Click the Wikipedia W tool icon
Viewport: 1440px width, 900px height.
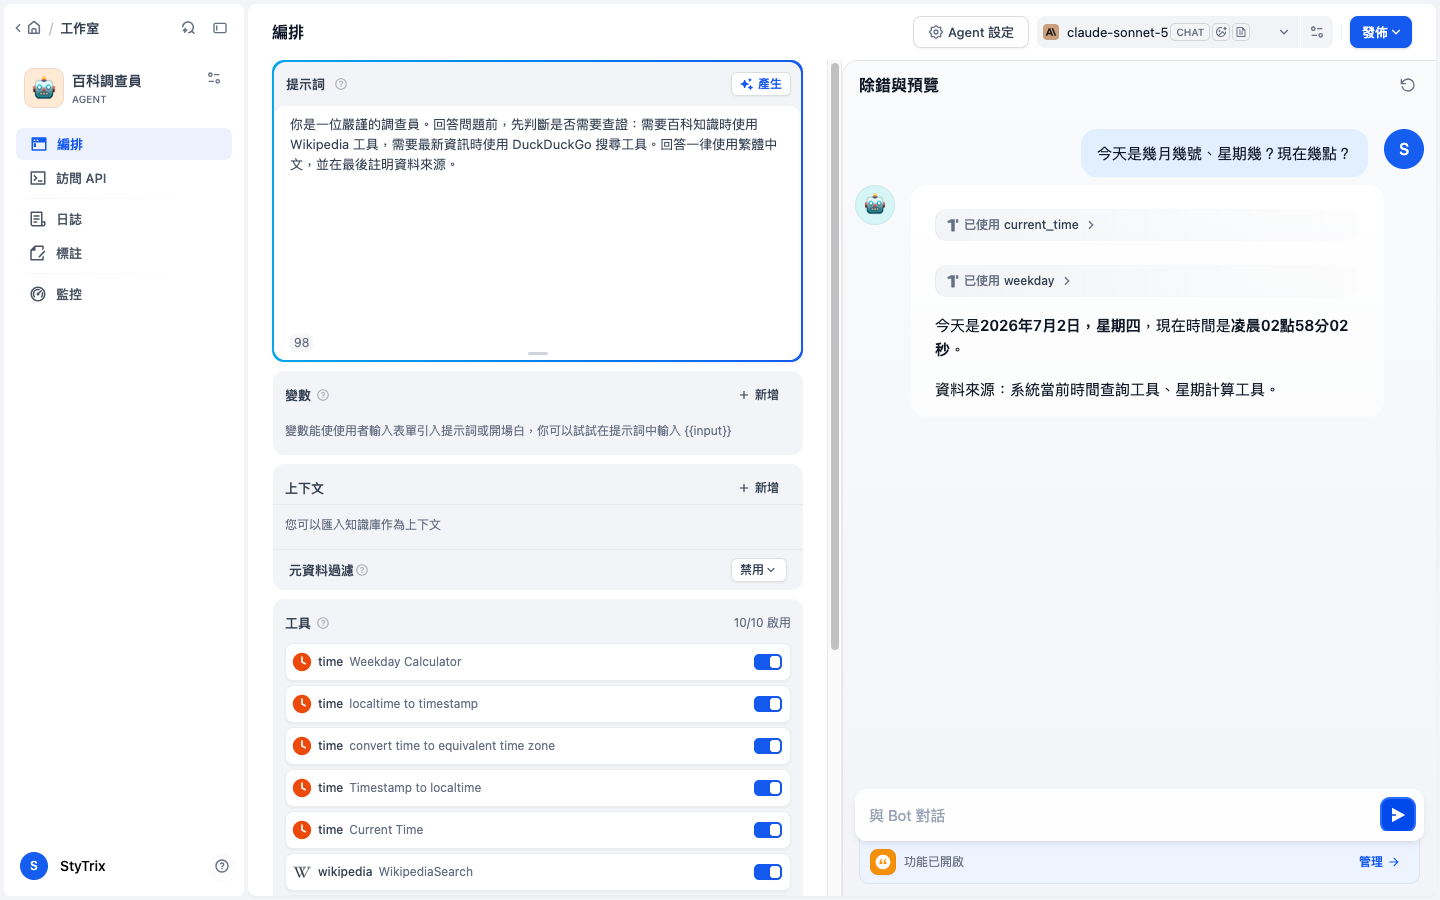coord(302,872)
